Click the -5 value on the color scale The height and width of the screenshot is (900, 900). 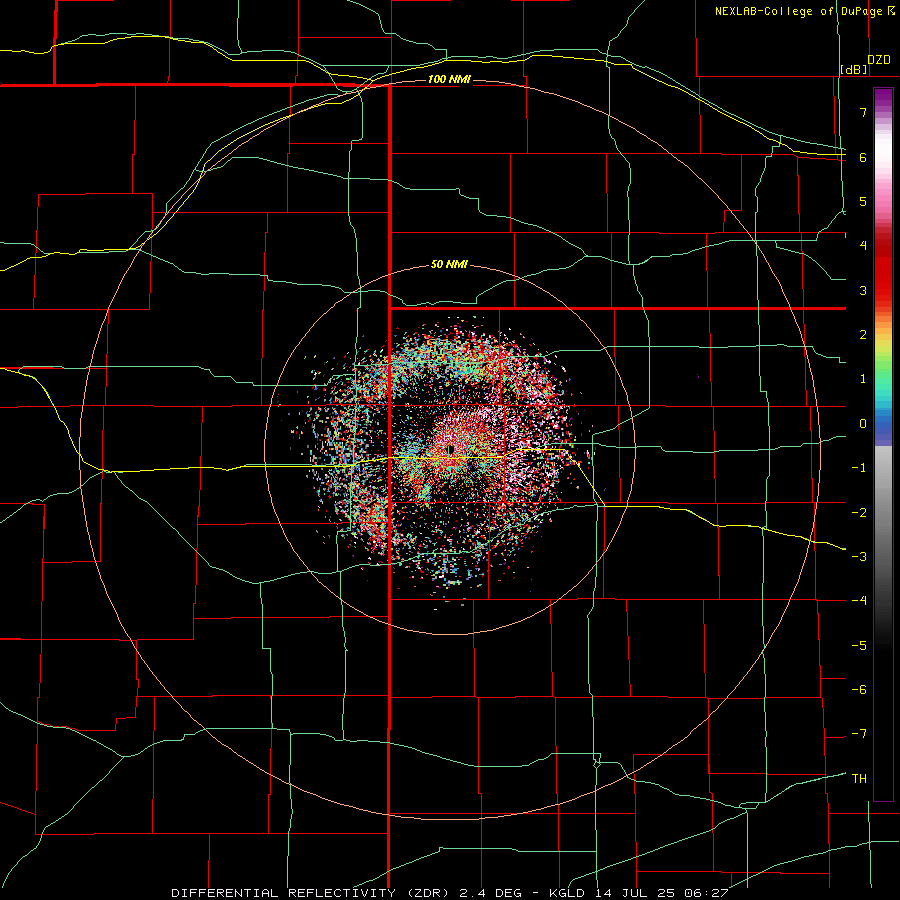click(x=859, y=646)
